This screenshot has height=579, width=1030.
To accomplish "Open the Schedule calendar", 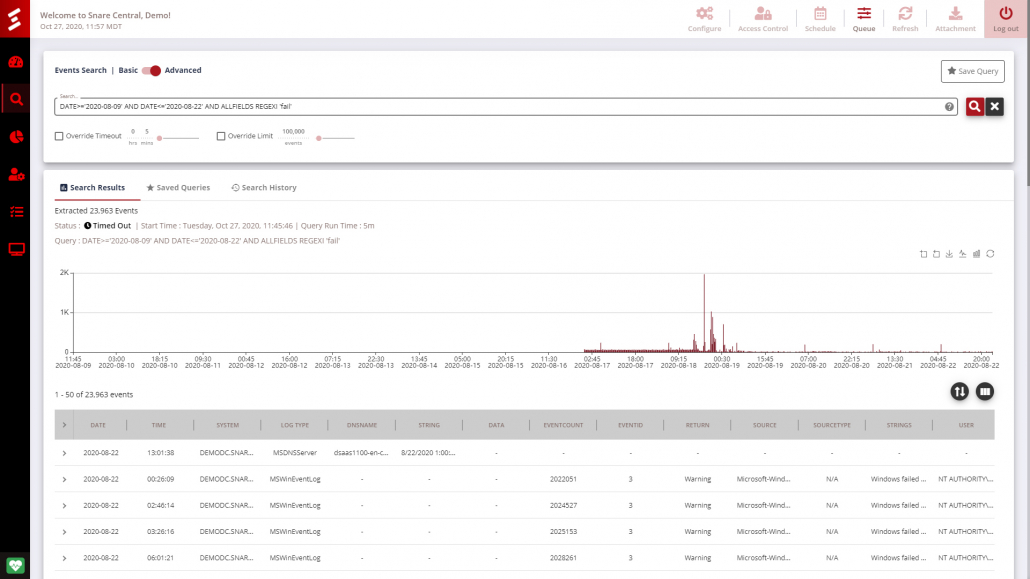I will (820, 19).
